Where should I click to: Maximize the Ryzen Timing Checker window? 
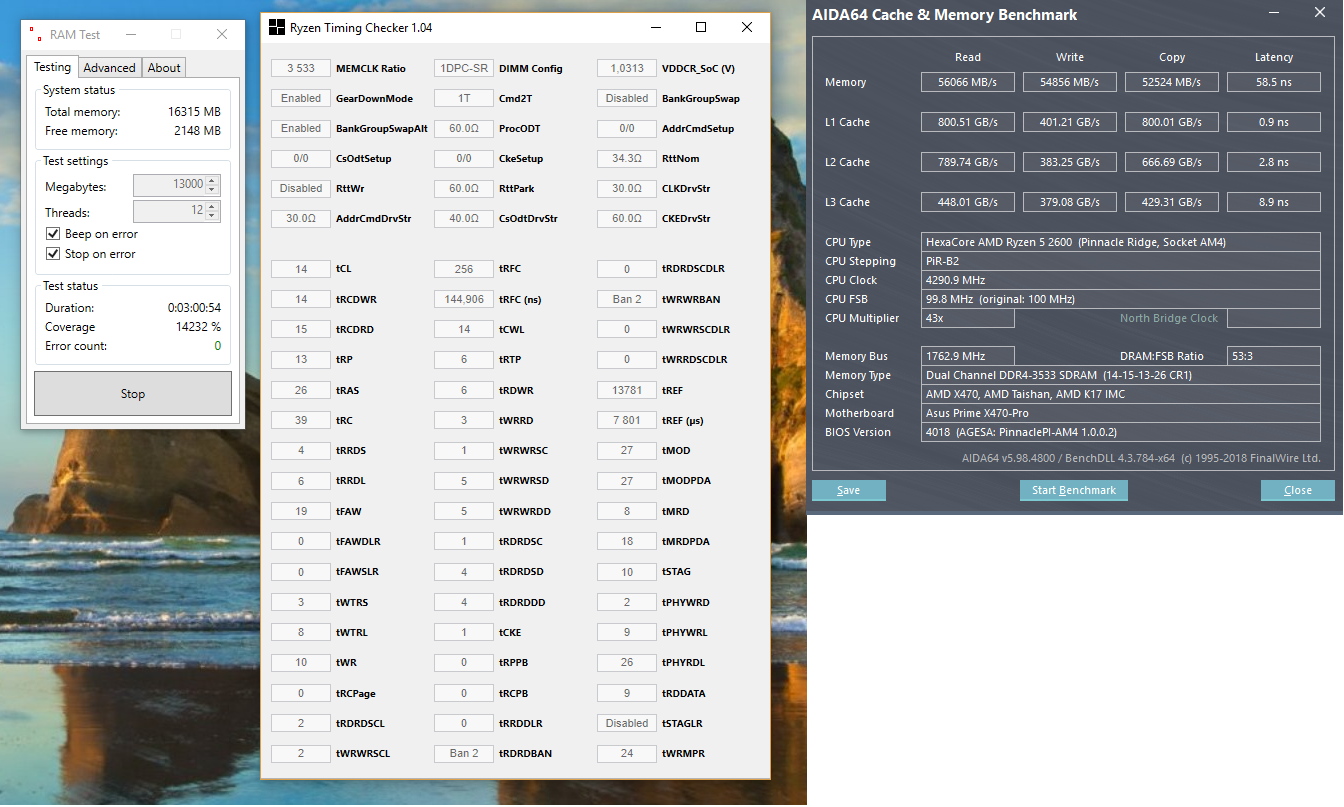click(x=701, y=27)
